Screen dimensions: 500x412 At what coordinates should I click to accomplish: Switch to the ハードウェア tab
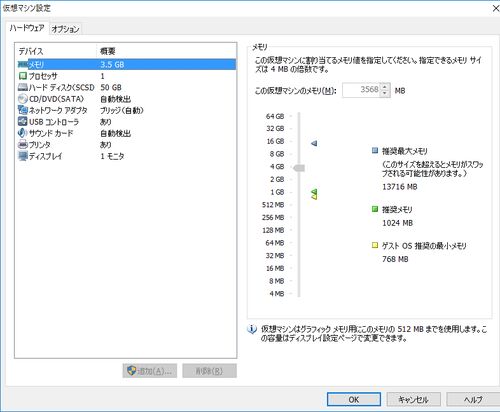tap(27, 28)
